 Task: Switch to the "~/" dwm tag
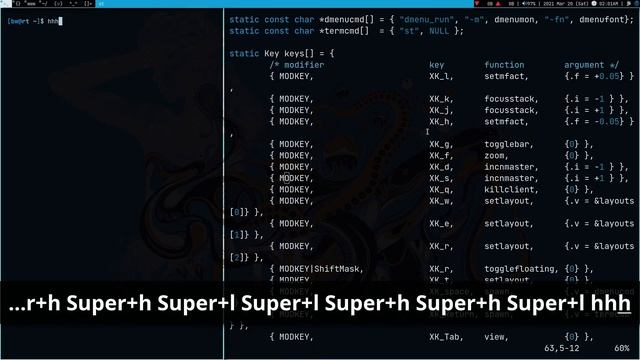[44, 4]
